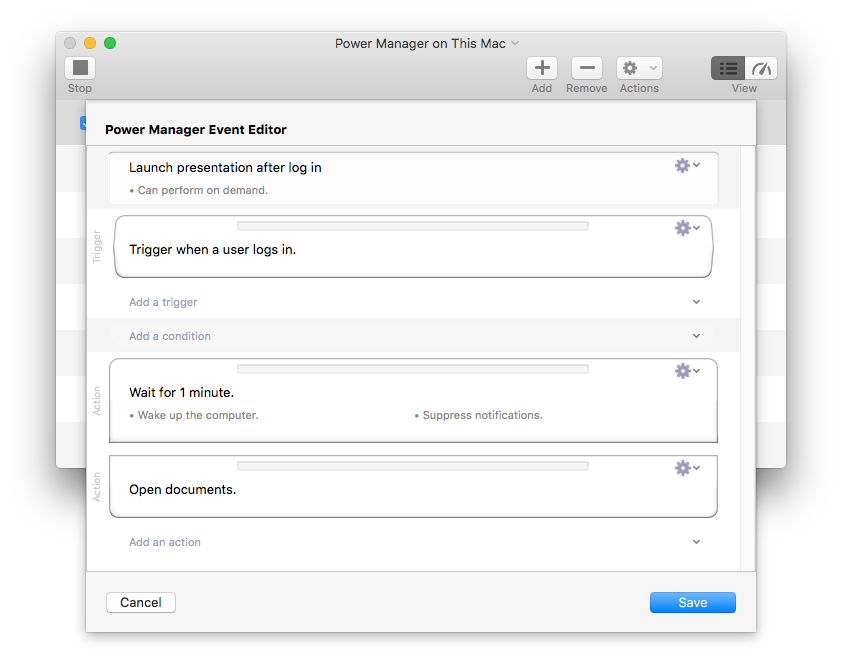The image size is (842, 653).
Task: Click the Stop scheduler button
Action: click(80, 68)
